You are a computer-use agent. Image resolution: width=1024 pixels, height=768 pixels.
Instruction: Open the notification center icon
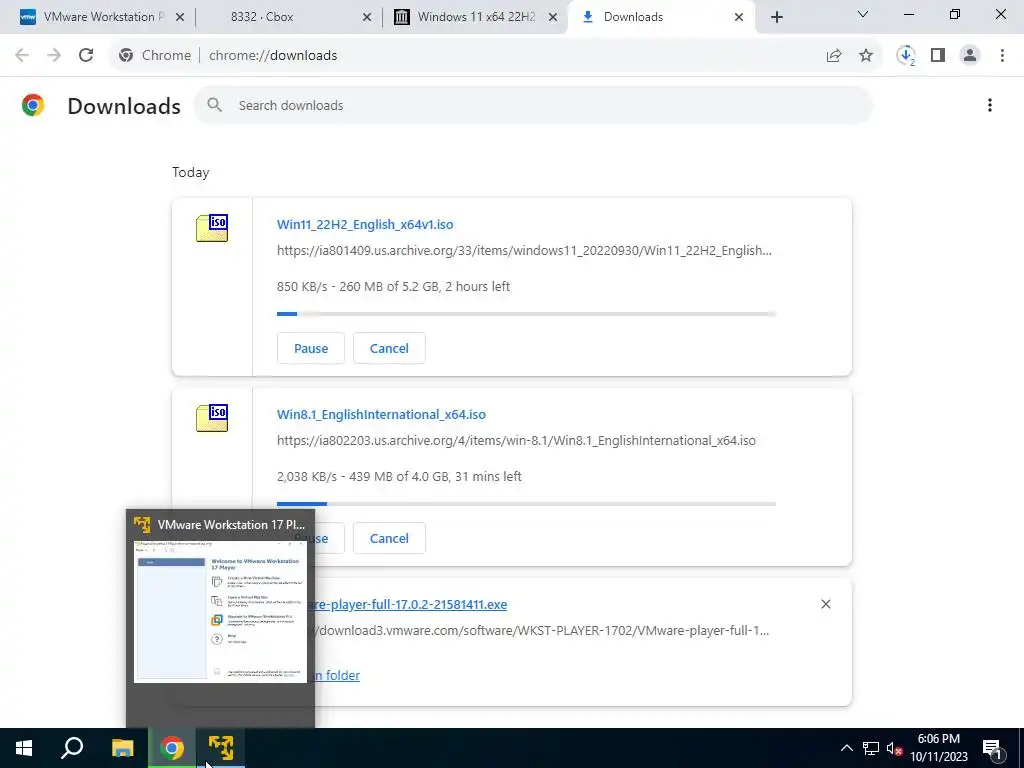pos(993,749)
